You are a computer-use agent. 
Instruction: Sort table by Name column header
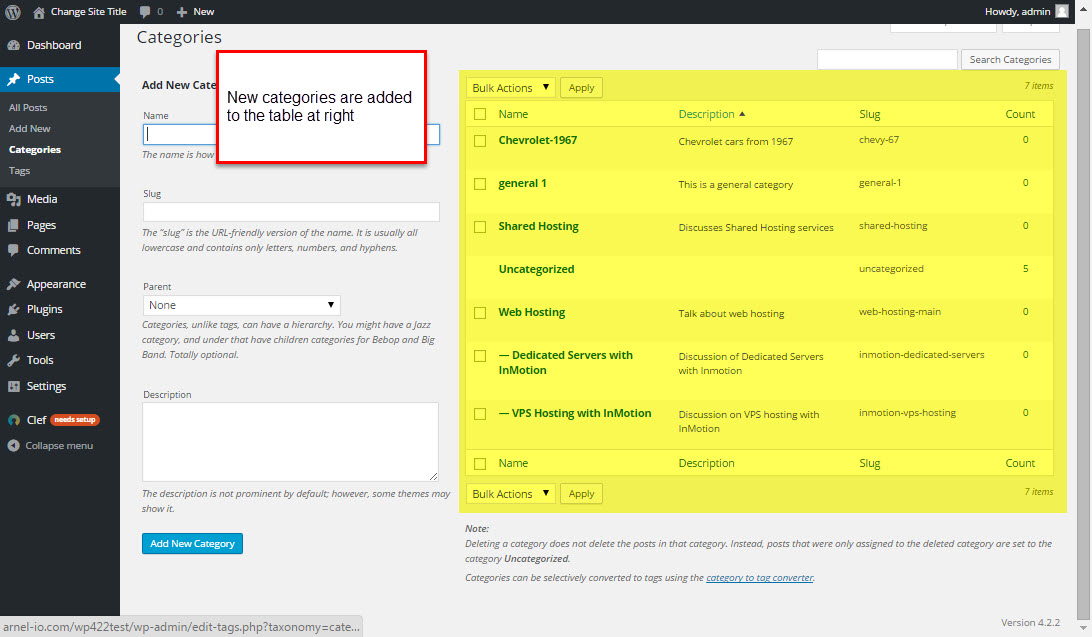513,114
